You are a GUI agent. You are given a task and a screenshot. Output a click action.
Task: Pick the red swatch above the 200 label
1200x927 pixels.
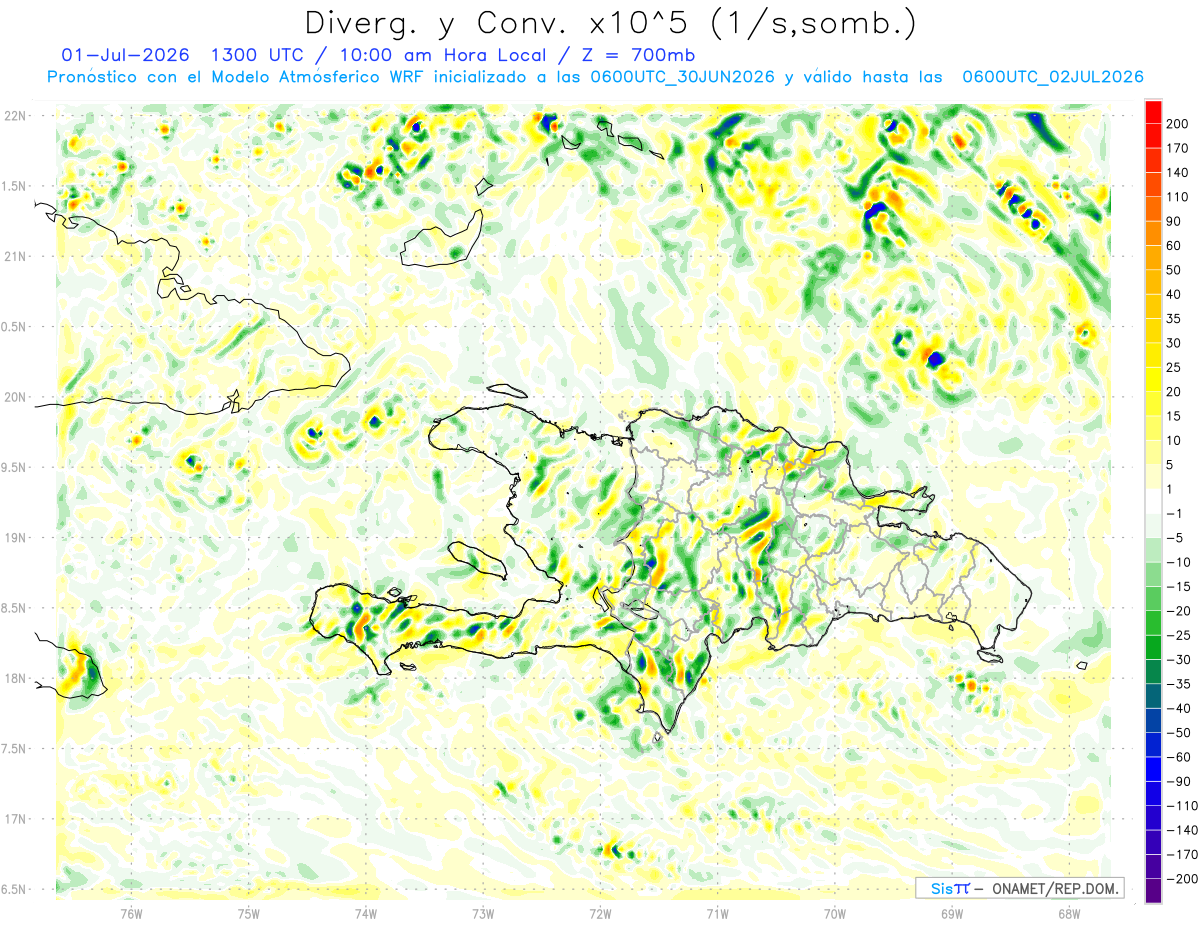click(x=1154, y=112)
